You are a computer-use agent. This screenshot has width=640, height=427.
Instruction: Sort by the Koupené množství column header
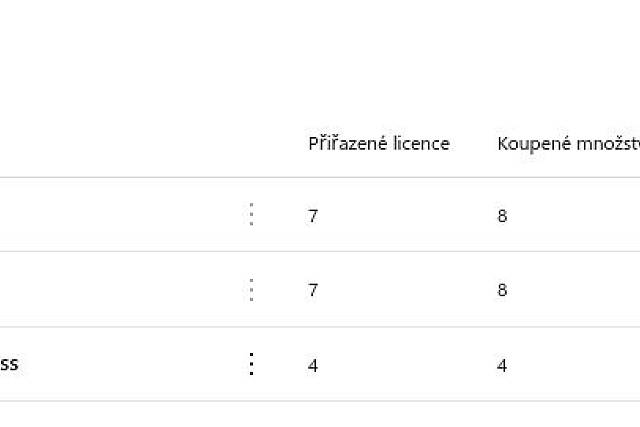pyautogui.click(x=567, y=144)
